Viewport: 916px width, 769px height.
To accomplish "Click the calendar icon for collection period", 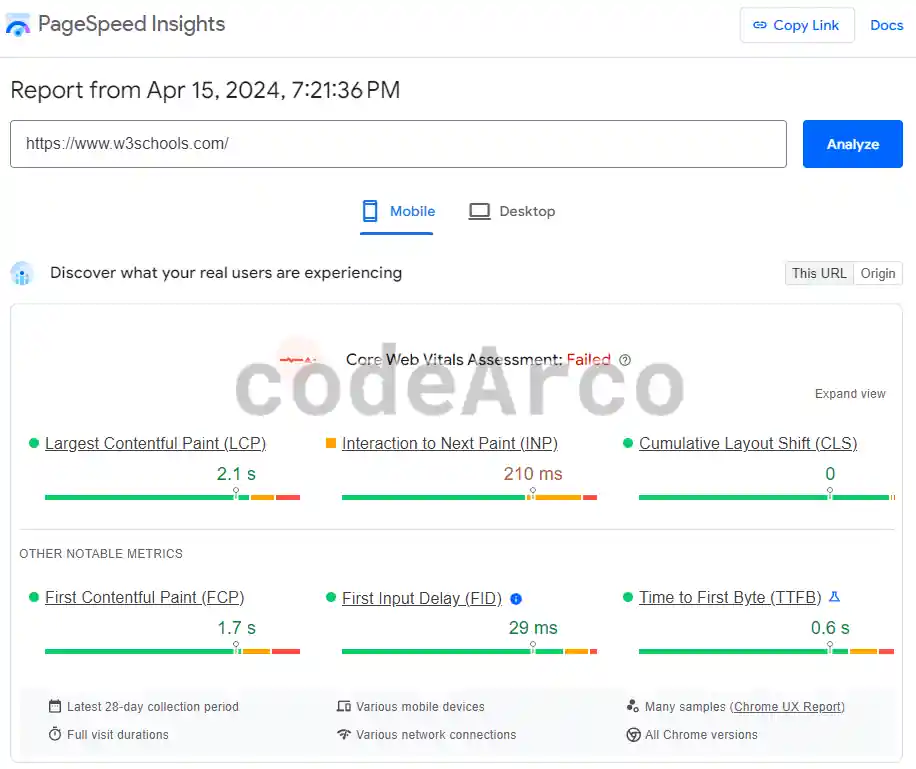I will pyautogui.click(x=55, y=706).
